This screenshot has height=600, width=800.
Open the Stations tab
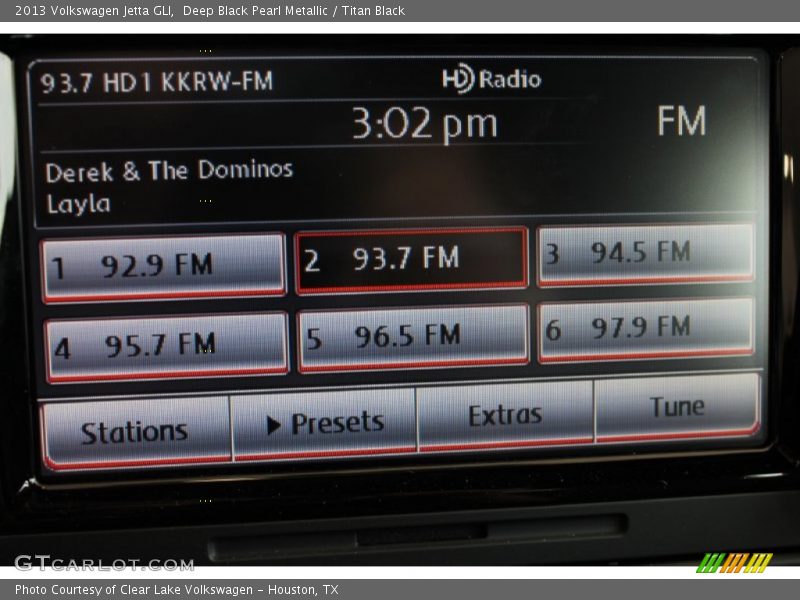[x=136, y=433]
